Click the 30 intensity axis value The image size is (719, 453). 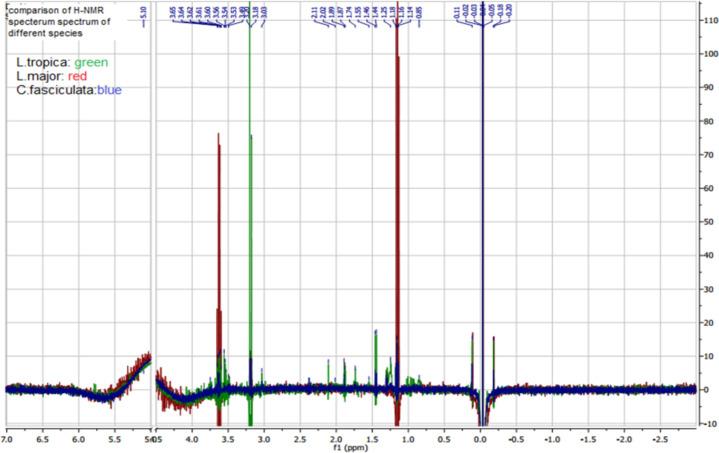pos(709,289)
